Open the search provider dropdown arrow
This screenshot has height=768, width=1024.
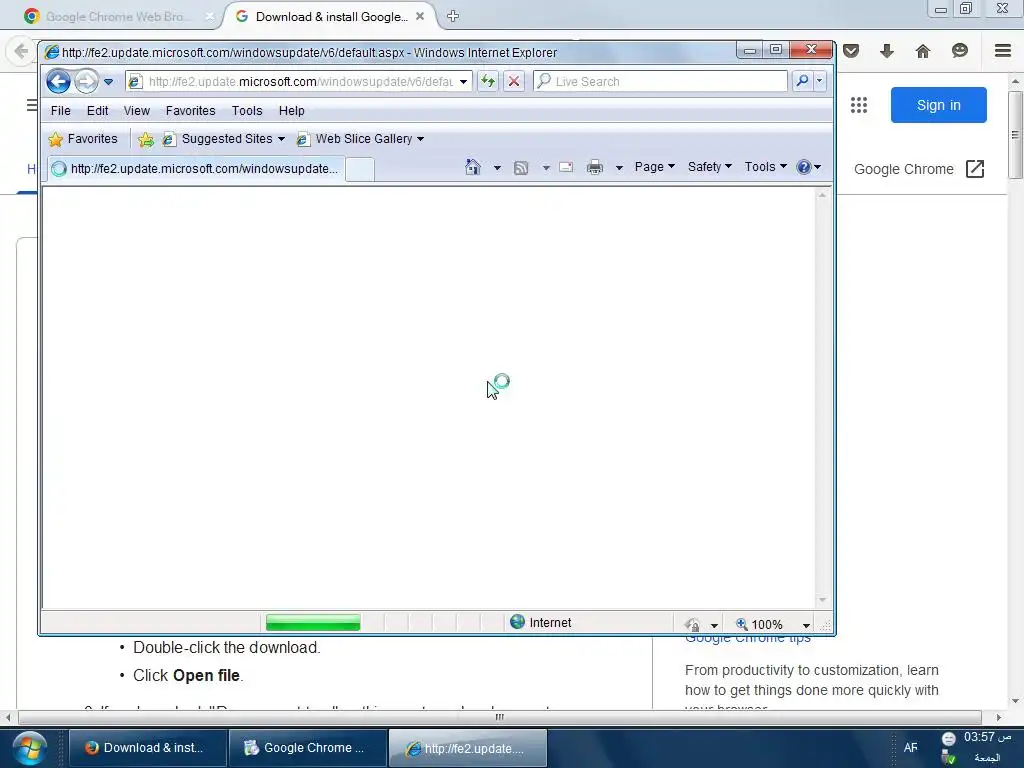pyautogui.click(x=820, y=81)
